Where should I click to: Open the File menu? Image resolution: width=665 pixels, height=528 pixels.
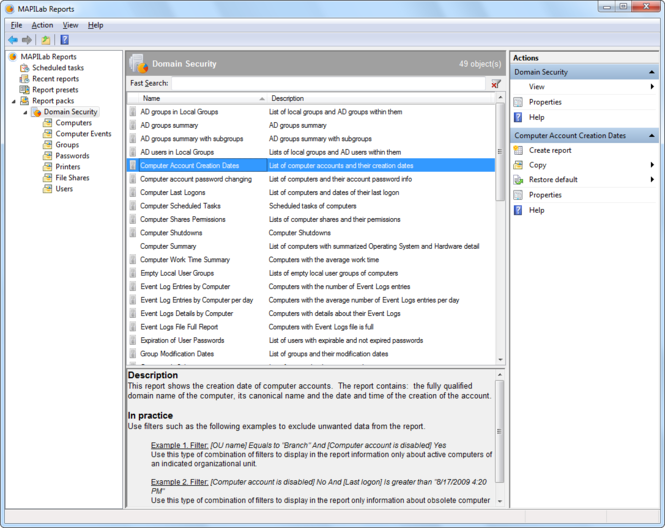click(16, 25)
